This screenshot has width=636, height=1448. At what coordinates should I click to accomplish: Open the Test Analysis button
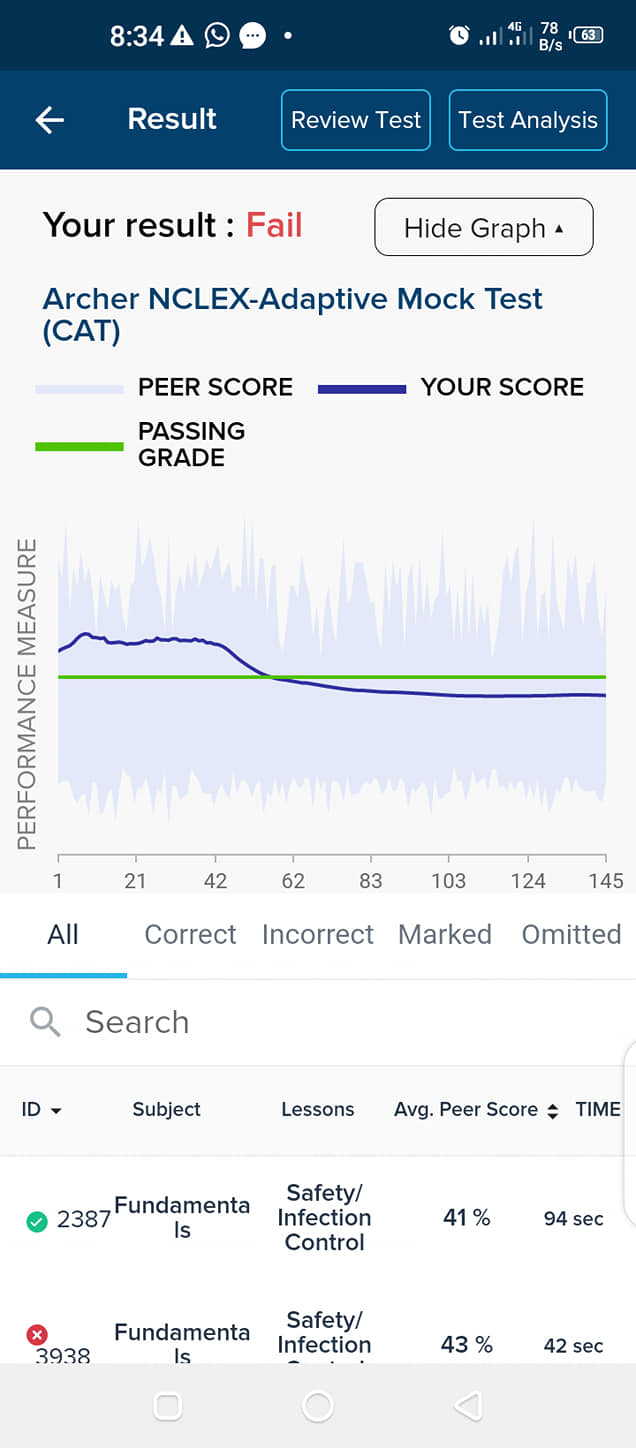(x=528, y=120)
